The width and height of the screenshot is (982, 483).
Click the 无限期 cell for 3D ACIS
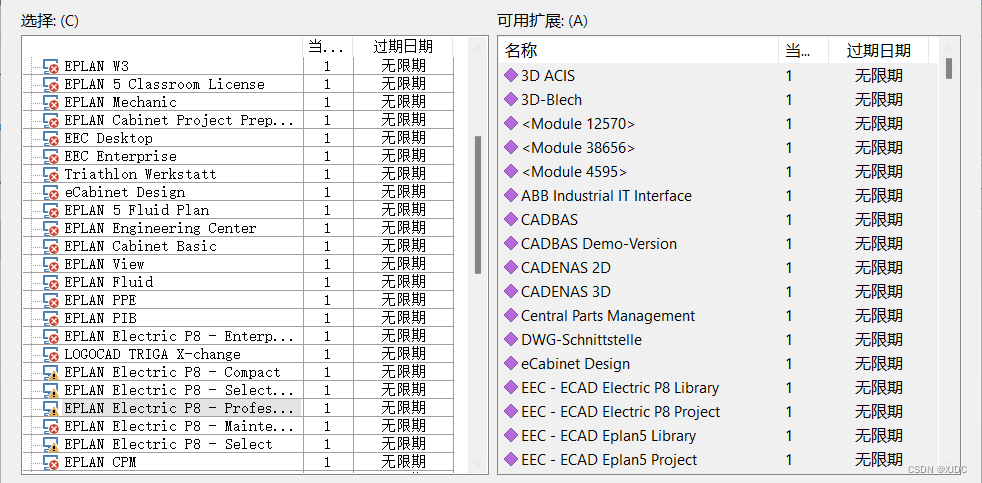tap(879, 76)
